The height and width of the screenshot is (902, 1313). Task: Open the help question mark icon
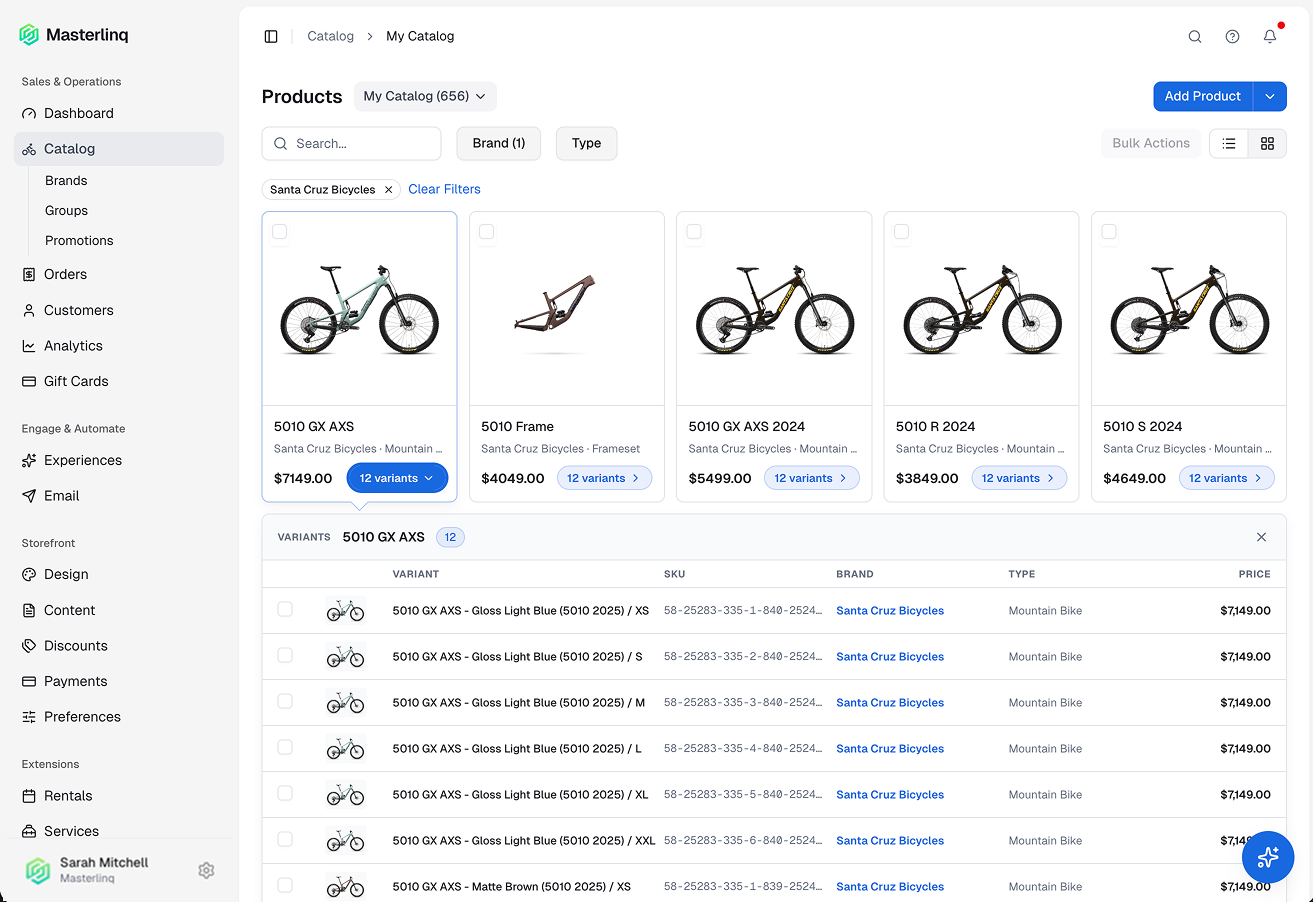(1232, 36)
